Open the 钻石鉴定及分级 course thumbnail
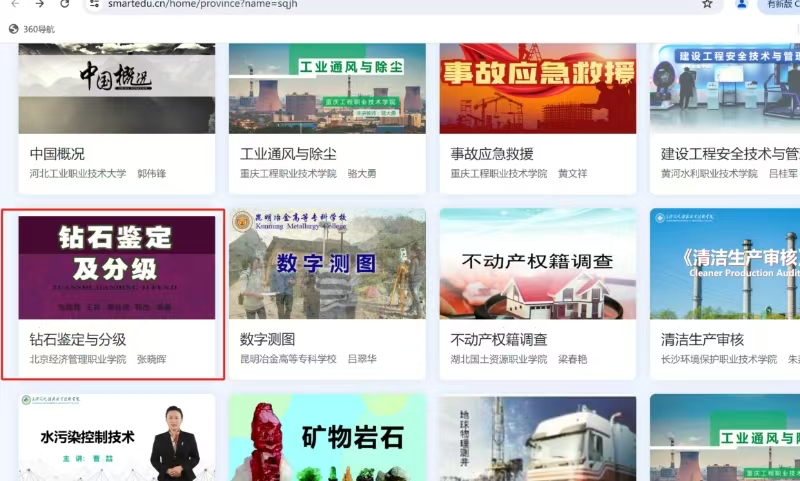Image resolution: width=800 pixels, height=481 pixels. pyautogui.click(x=117, y=267)
